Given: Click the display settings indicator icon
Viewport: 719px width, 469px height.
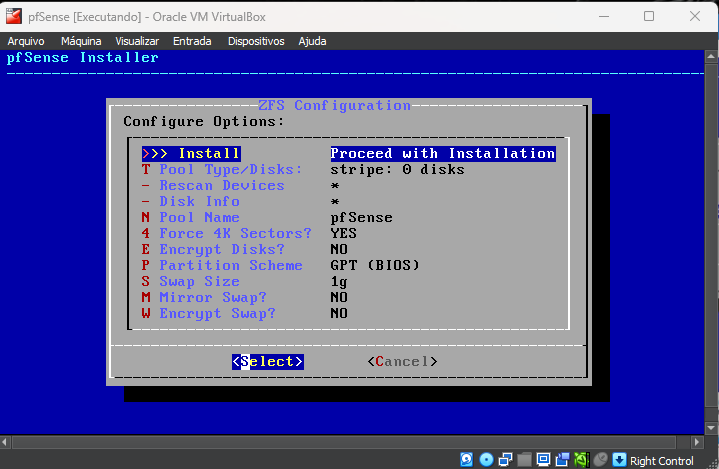Looking at the screenshot, I should coord(543,459).
